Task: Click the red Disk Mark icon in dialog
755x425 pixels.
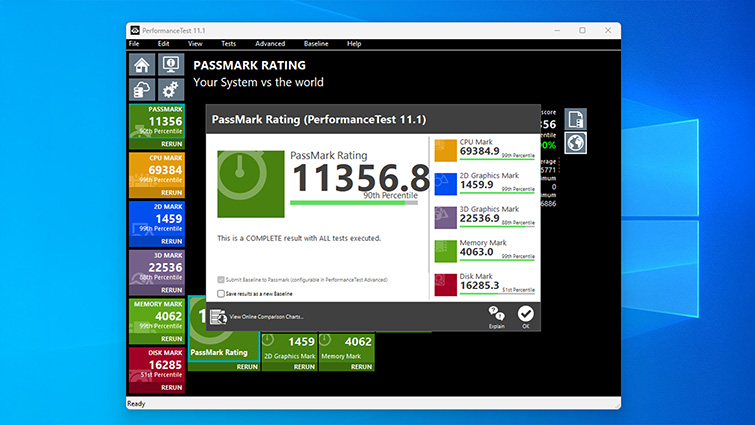Action: coord(445,285)
